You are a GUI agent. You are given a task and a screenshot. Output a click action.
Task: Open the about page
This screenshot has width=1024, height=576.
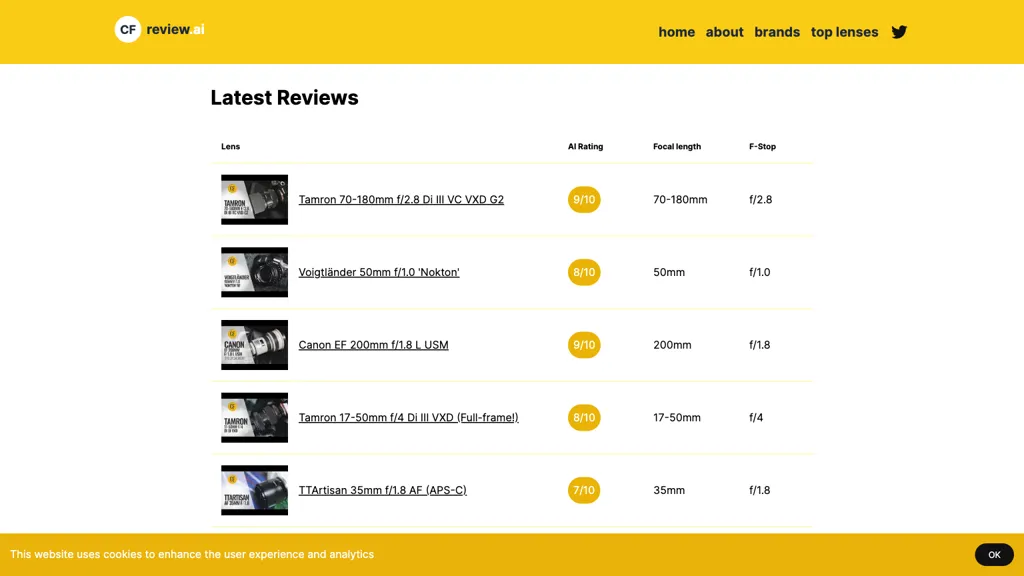[724, 32]
